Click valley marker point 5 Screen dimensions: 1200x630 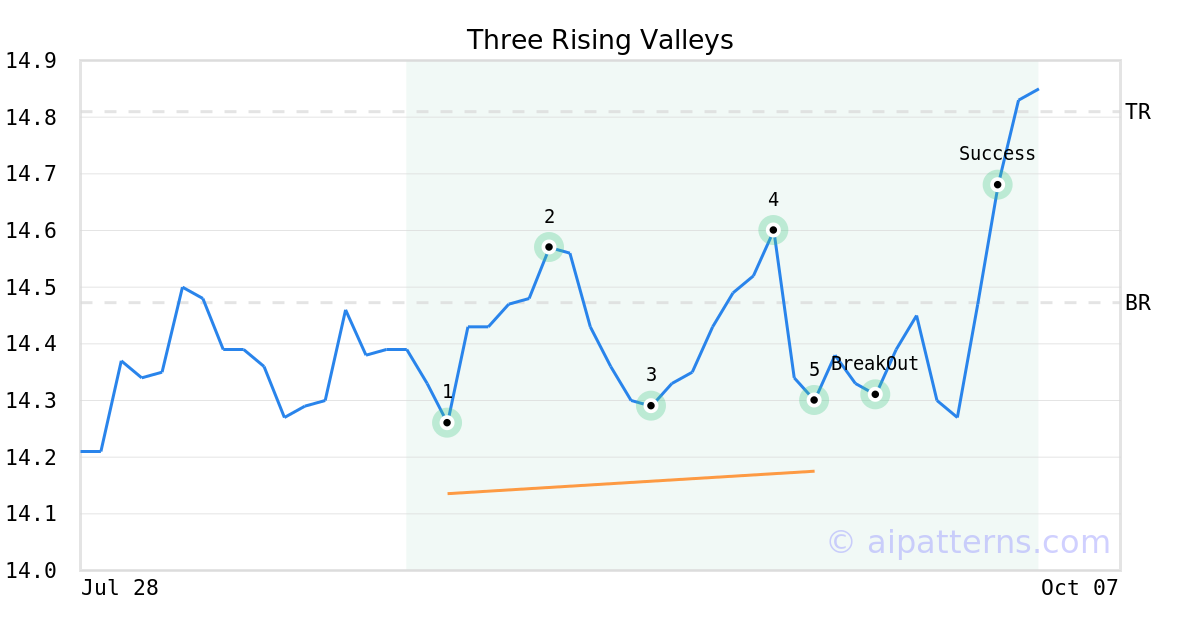(814, 400)
